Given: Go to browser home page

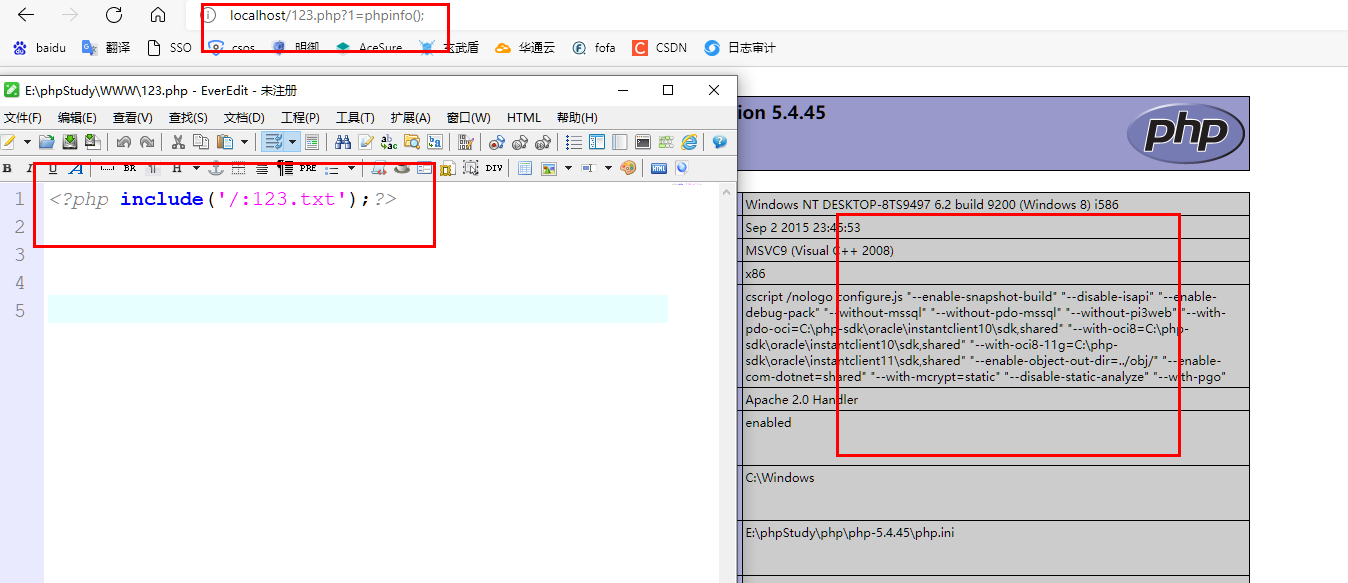Looking at the screenshot, I should [x=158, y=15].
